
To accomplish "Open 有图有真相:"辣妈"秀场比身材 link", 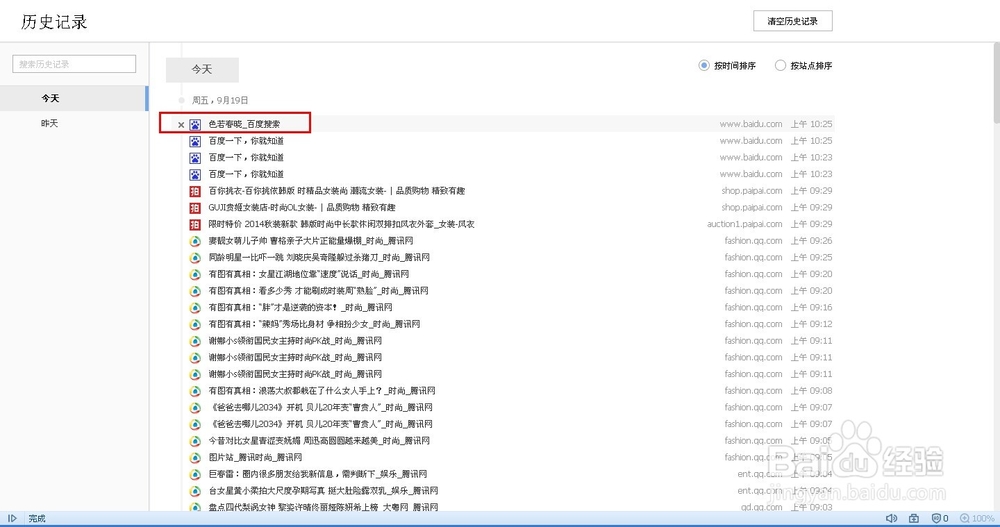I will click(314, 324).
